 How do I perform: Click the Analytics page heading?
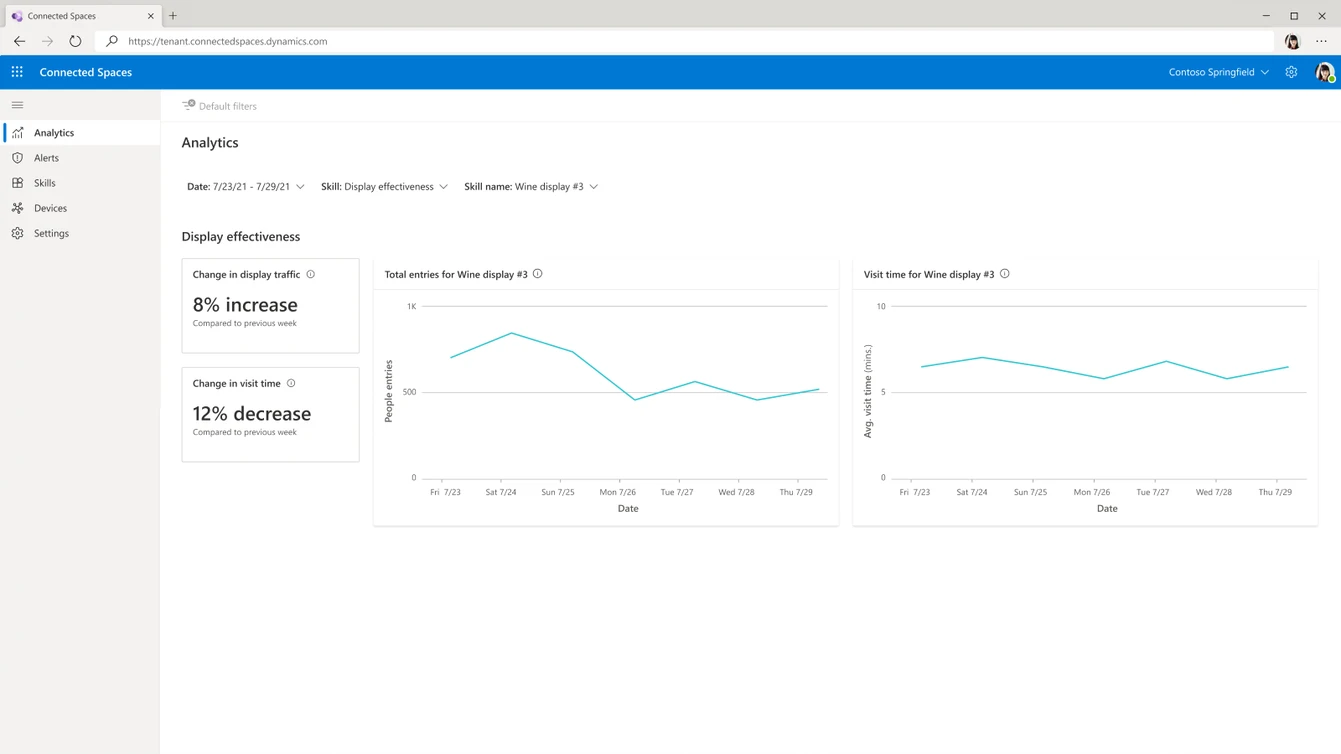(x=210, y=143)
